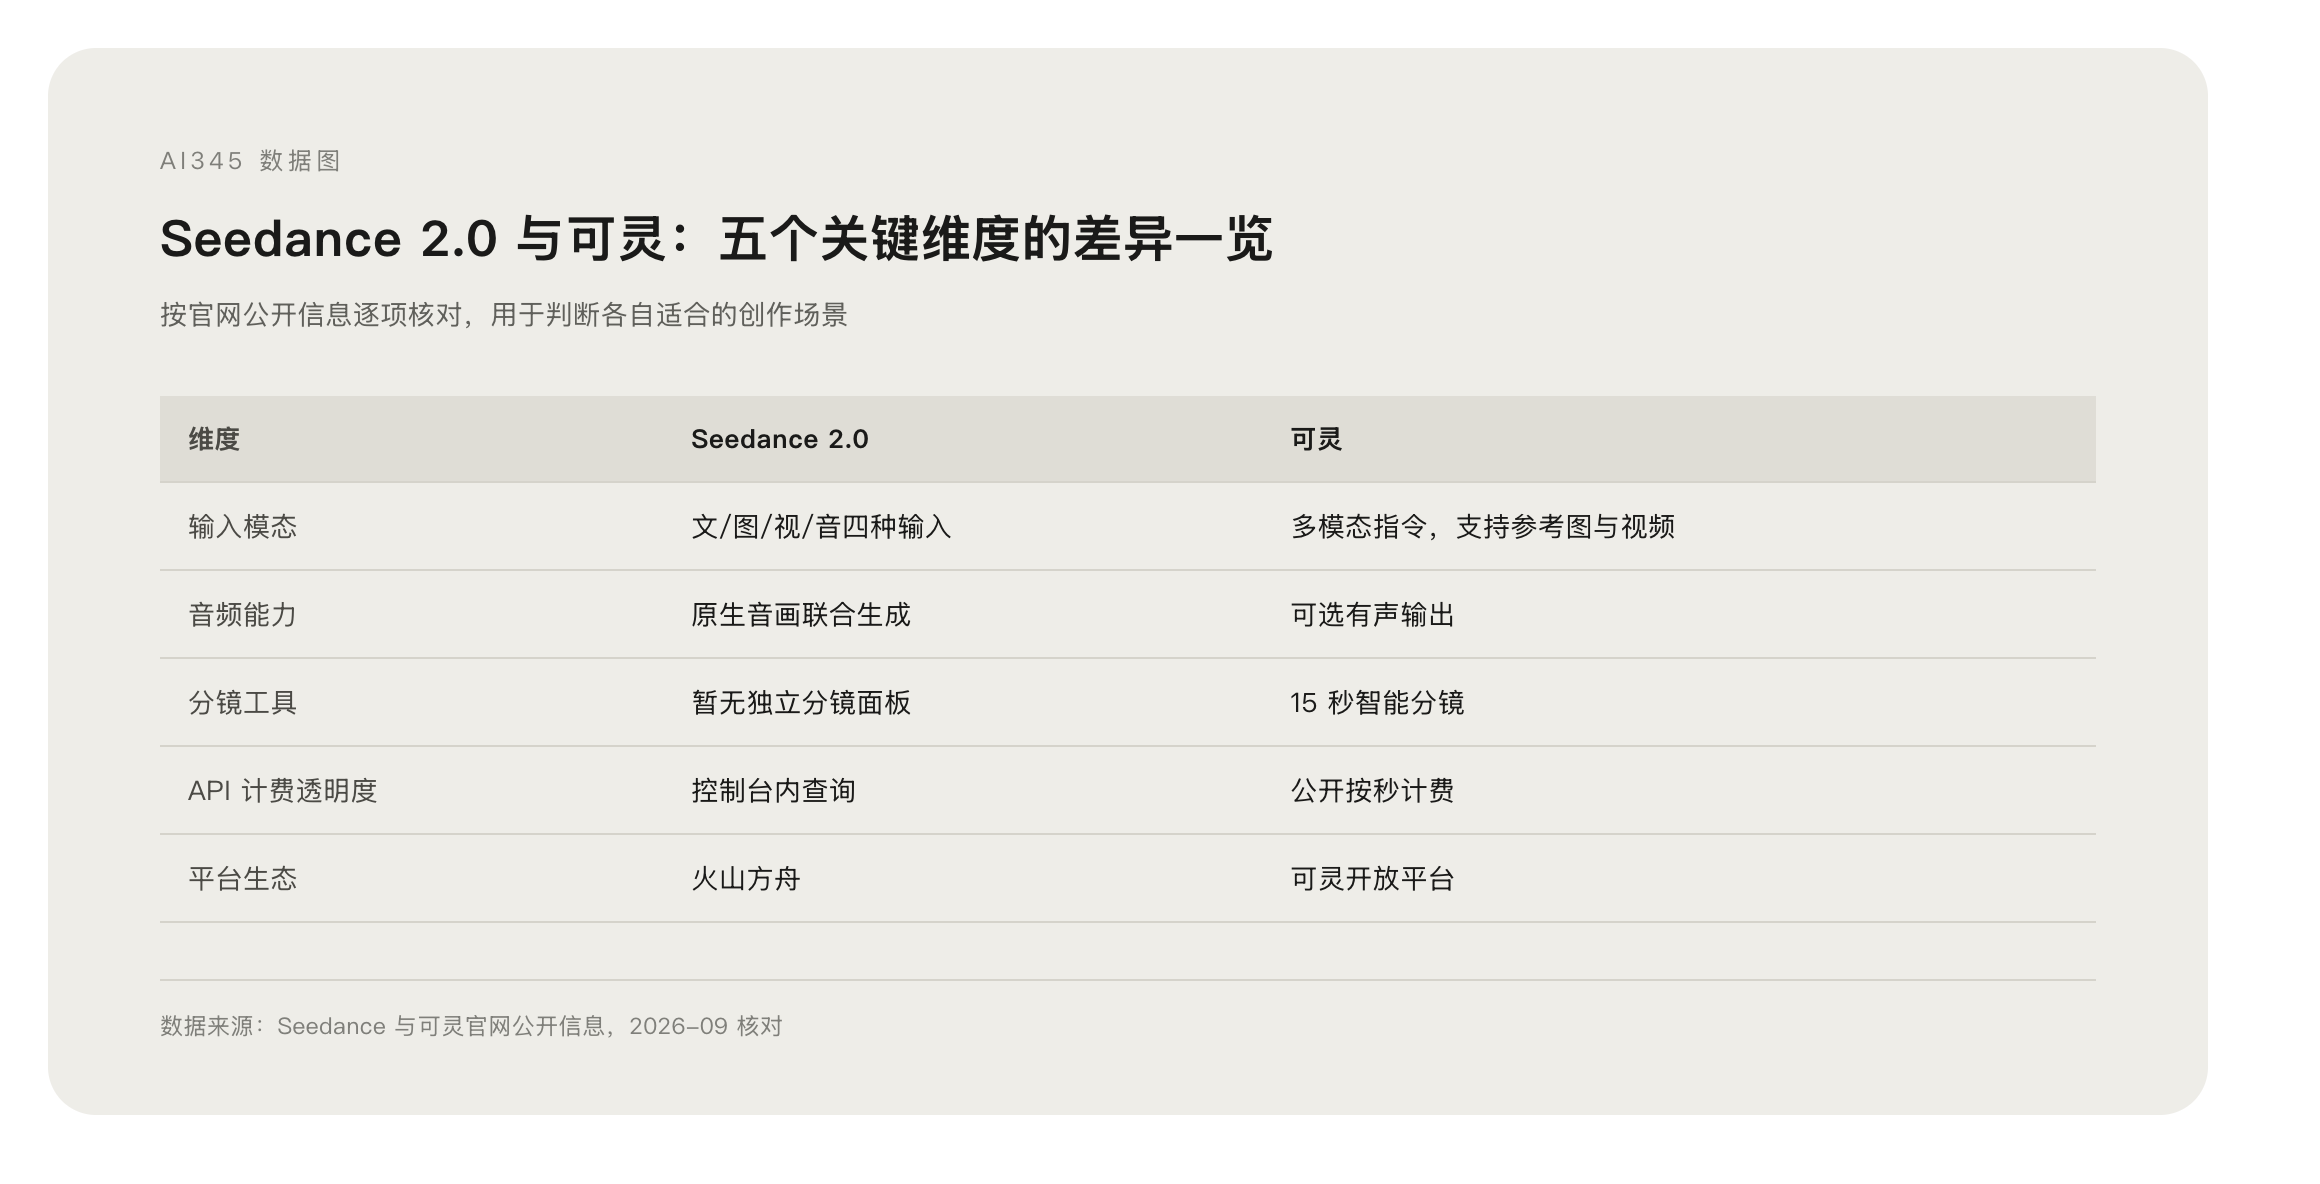
Task: Click the cell '文/图/视/音四种输入'
Action: (821, 527)
